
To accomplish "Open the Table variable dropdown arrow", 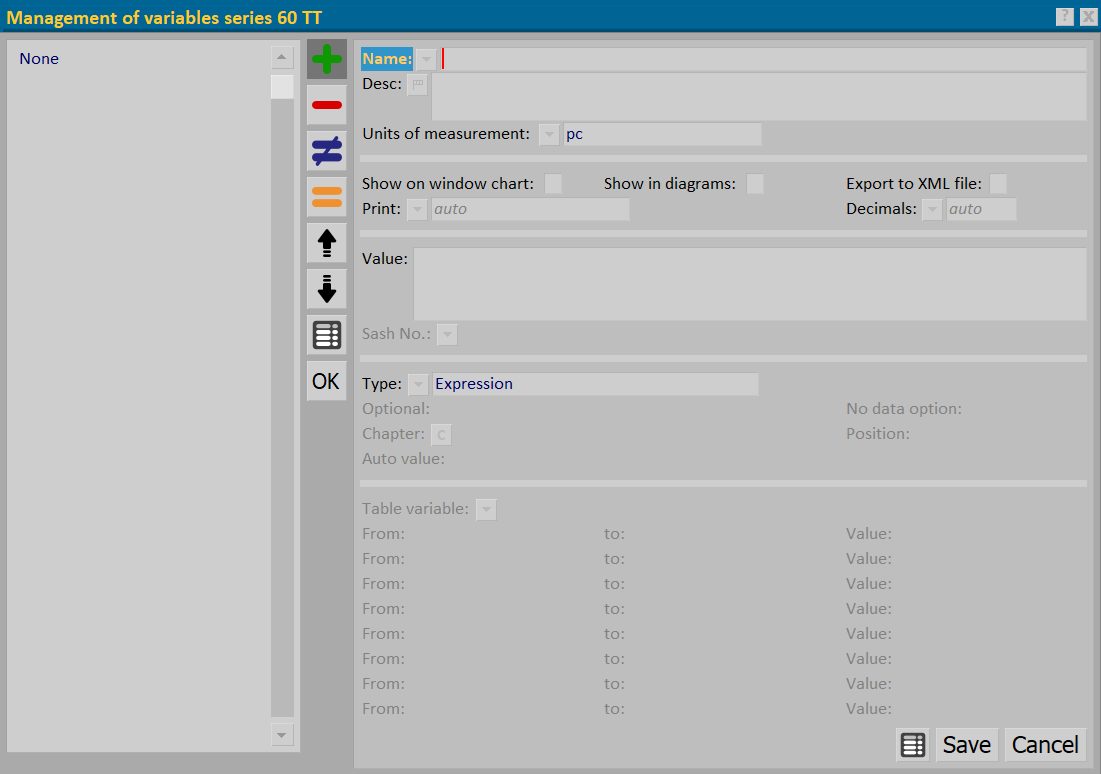I will coord(486,509).
